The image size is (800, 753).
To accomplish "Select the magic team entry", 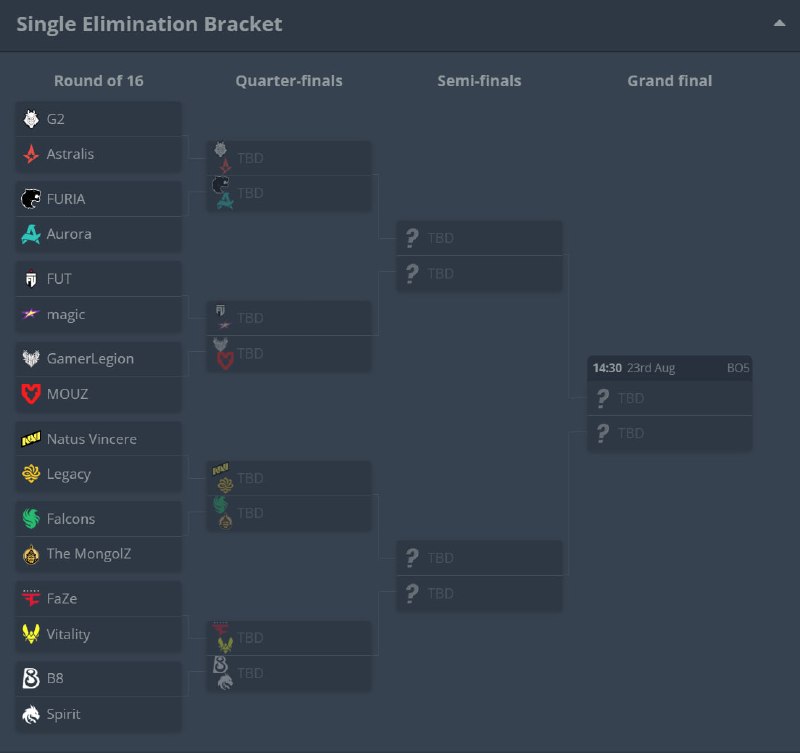I will click(99, 314).
